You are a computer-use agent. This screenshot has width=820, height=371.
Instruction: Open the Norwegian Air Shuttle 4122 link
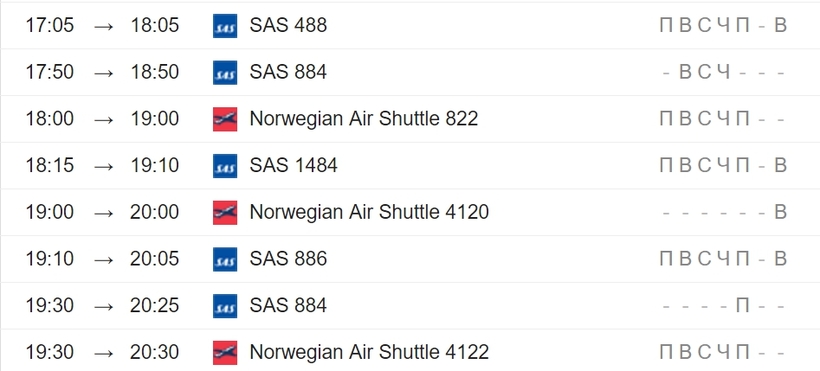point(369,352)
